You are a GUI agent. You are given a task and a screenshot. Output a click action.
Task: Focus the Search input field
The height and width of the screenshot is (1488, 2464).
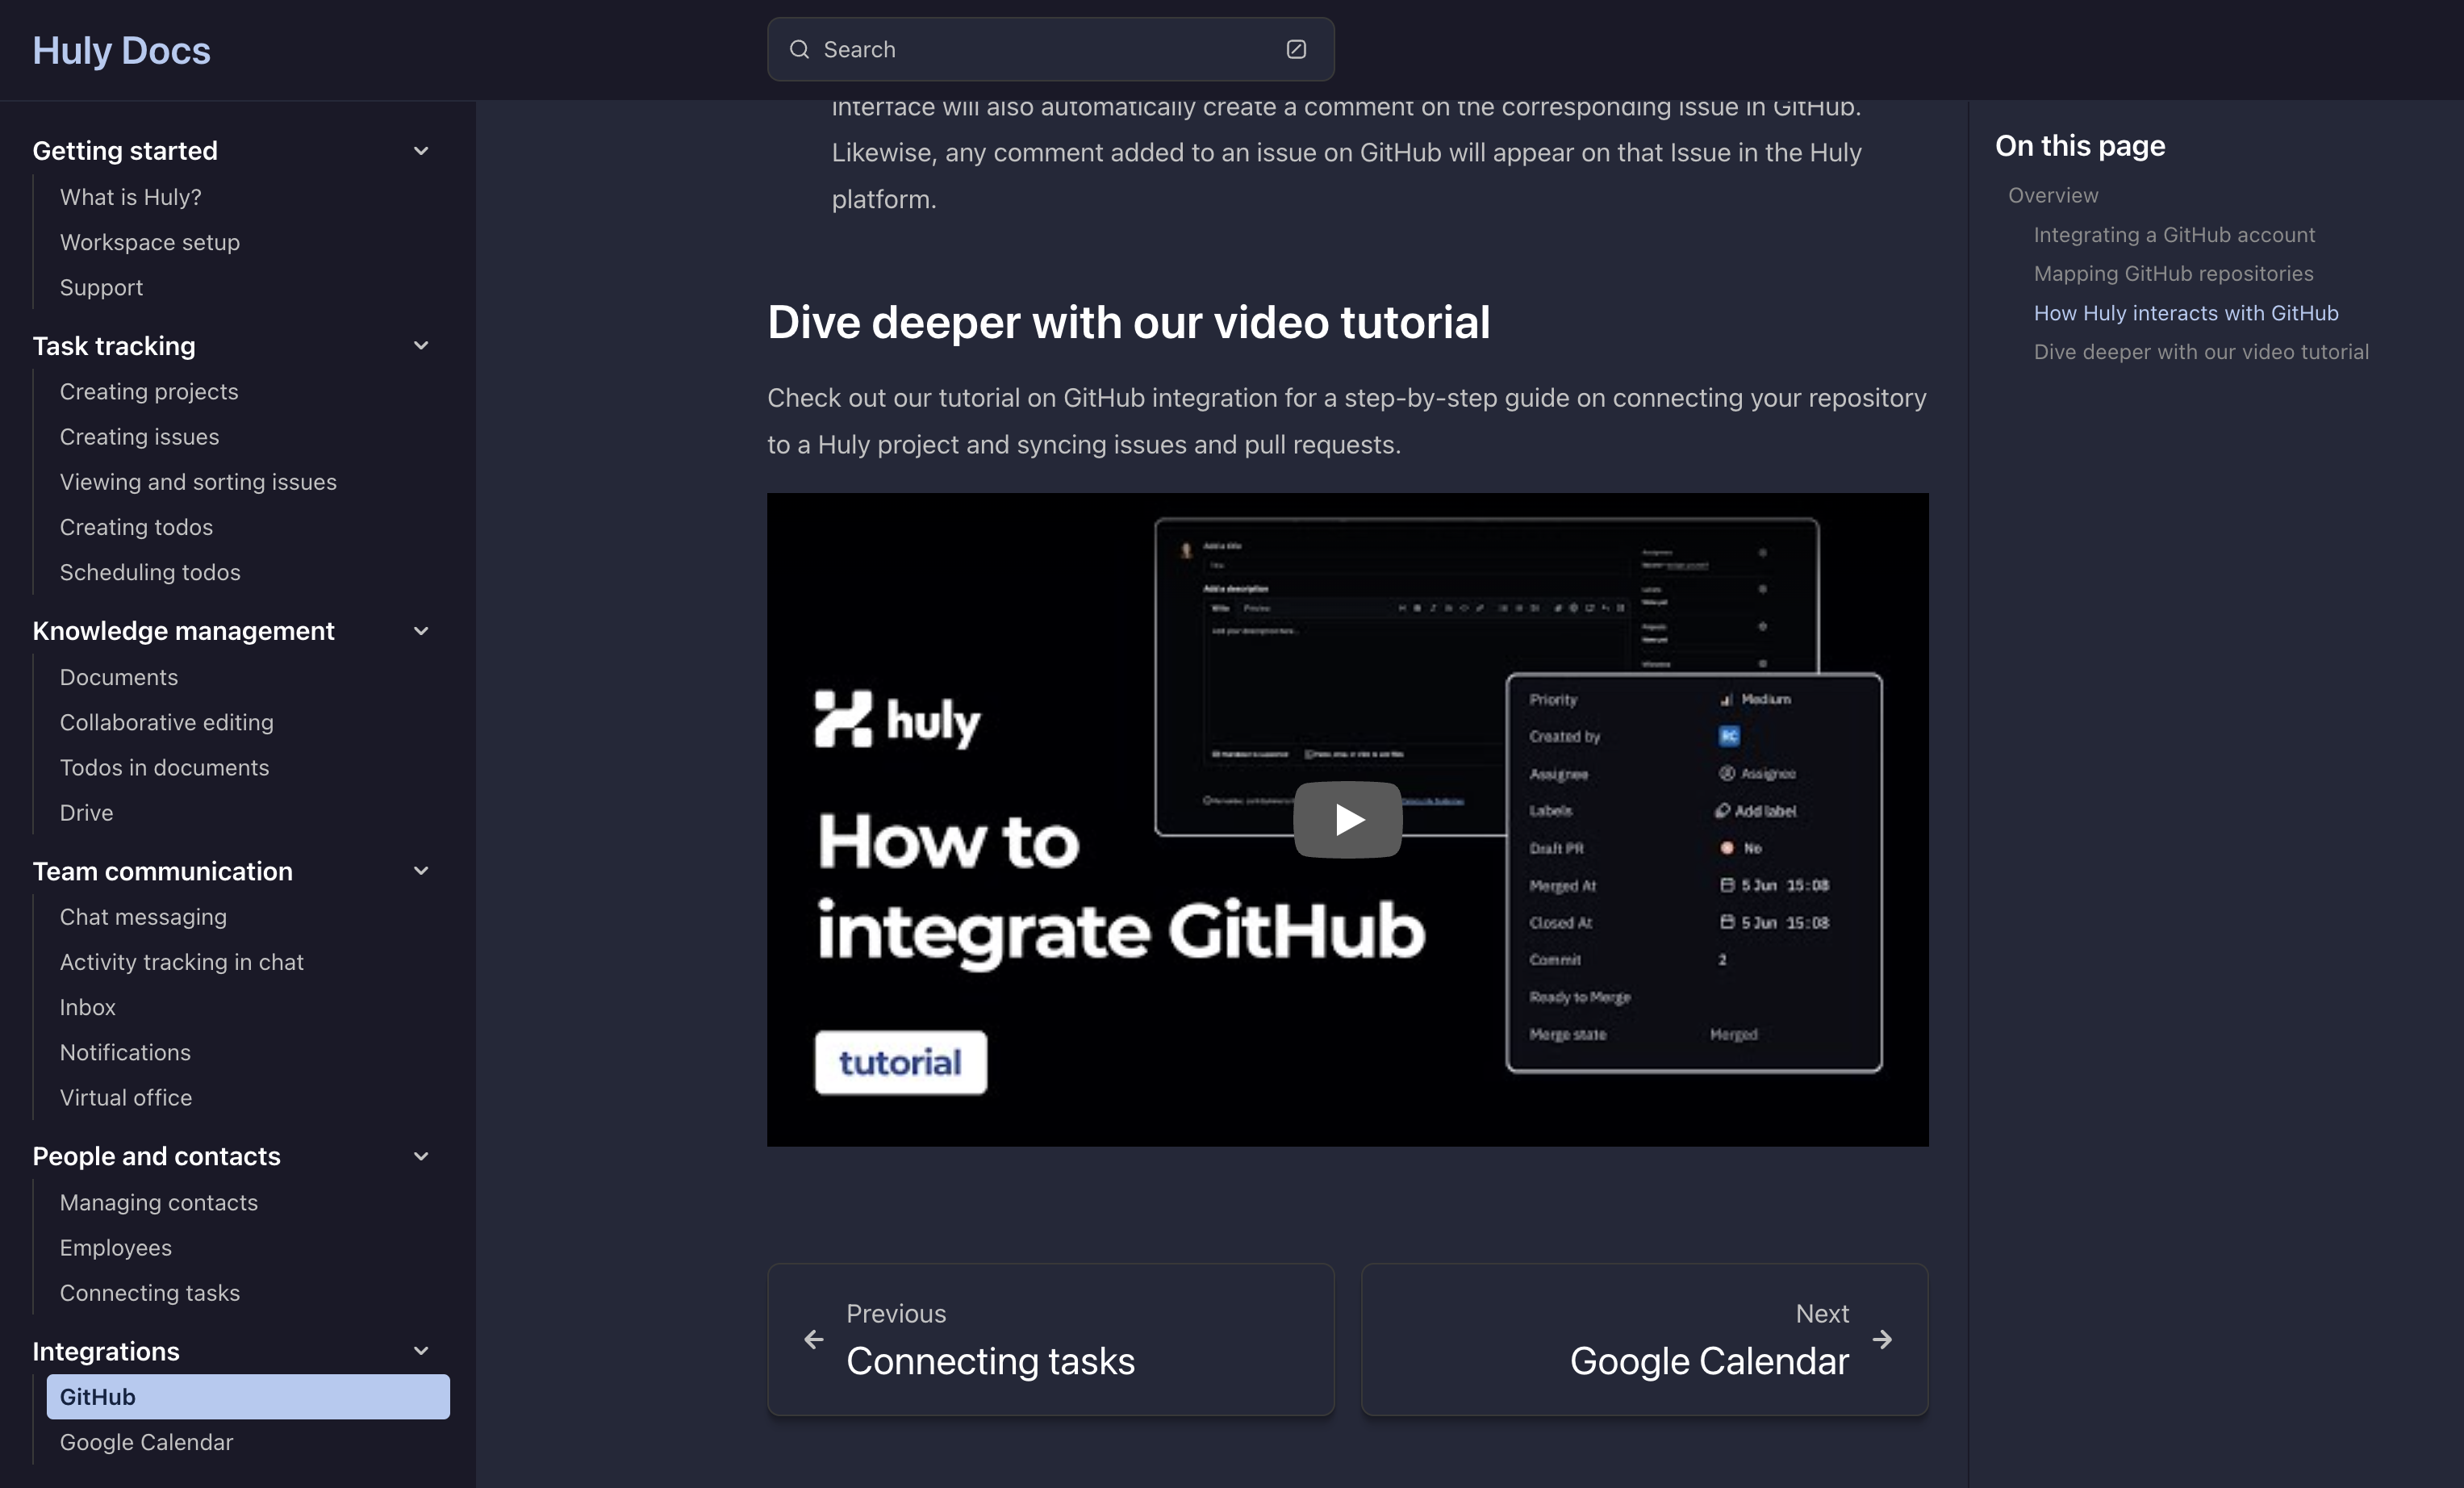pyautogui.click(x=1040, y=49)
